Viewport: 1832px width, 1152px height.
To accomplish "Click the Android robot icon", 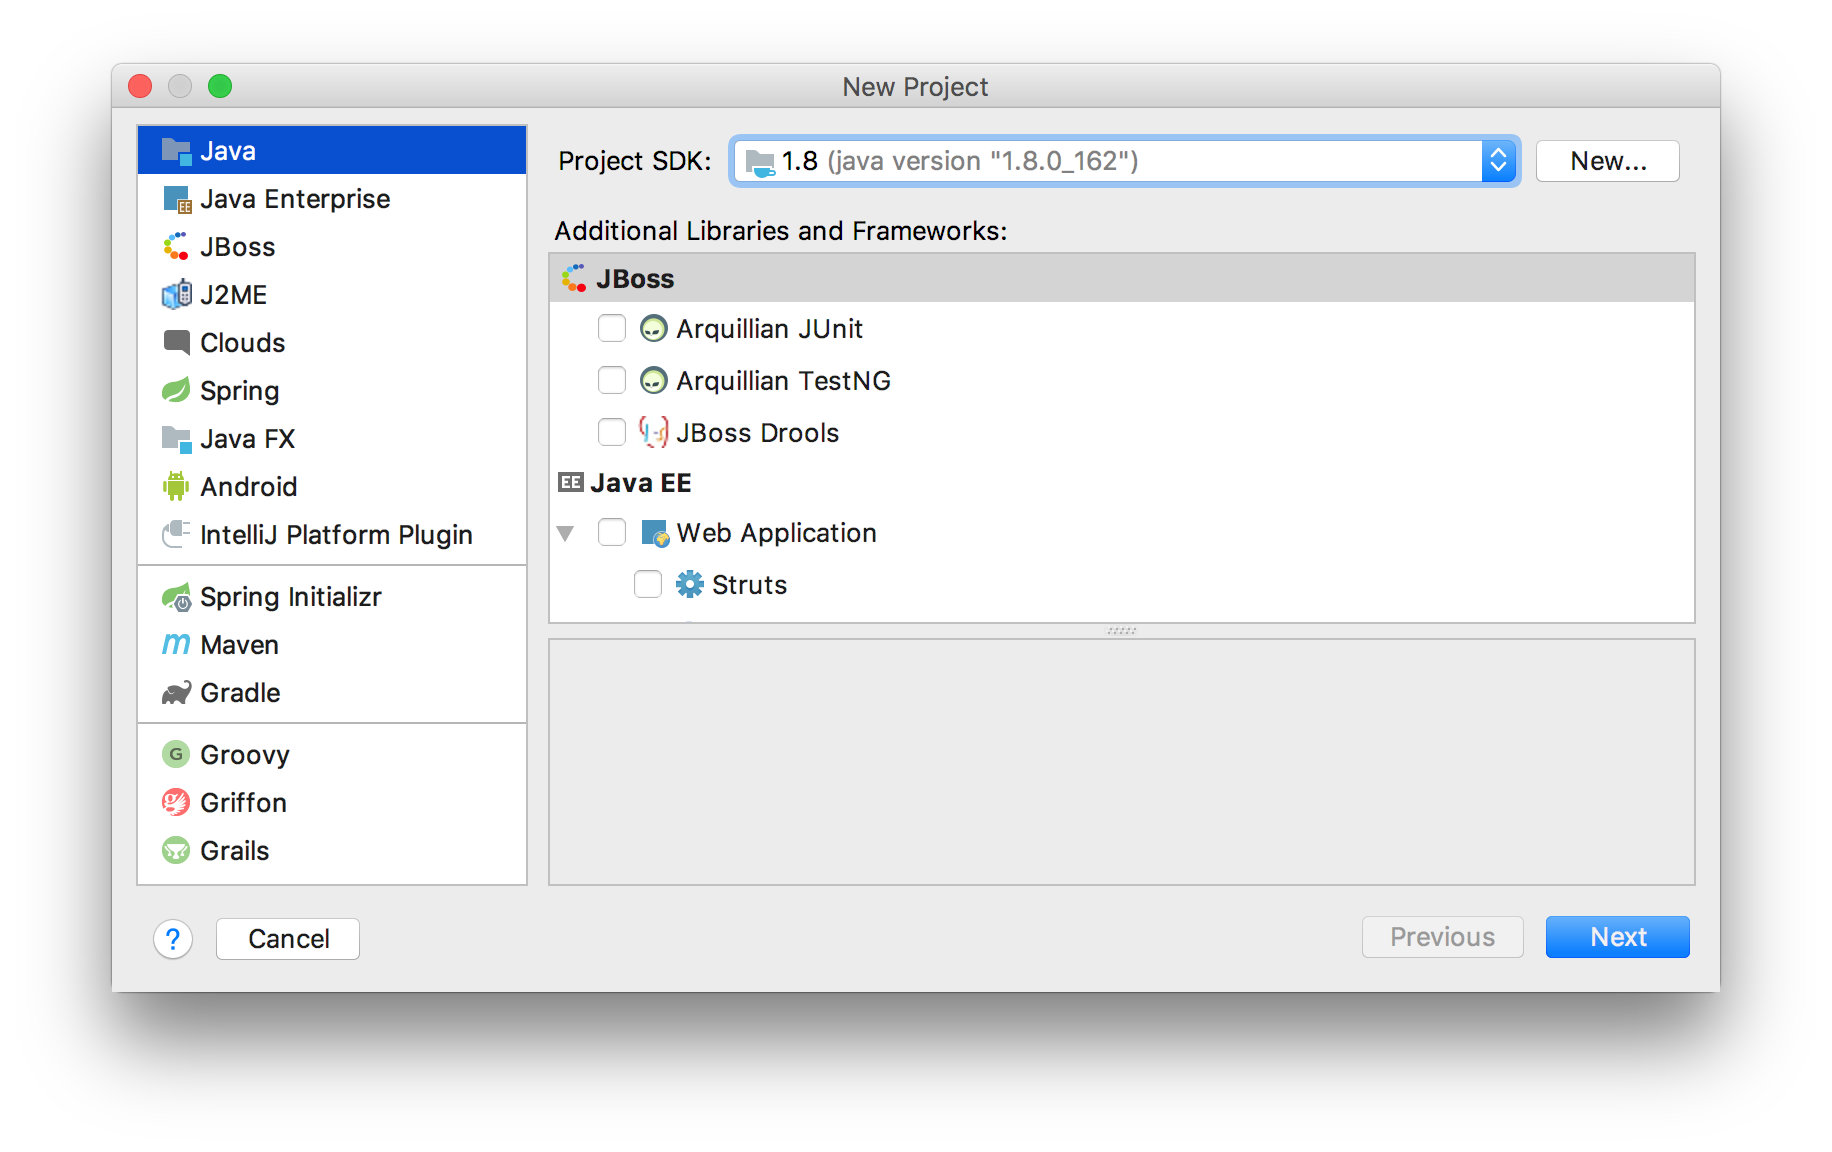I will [x=176, y=487].
